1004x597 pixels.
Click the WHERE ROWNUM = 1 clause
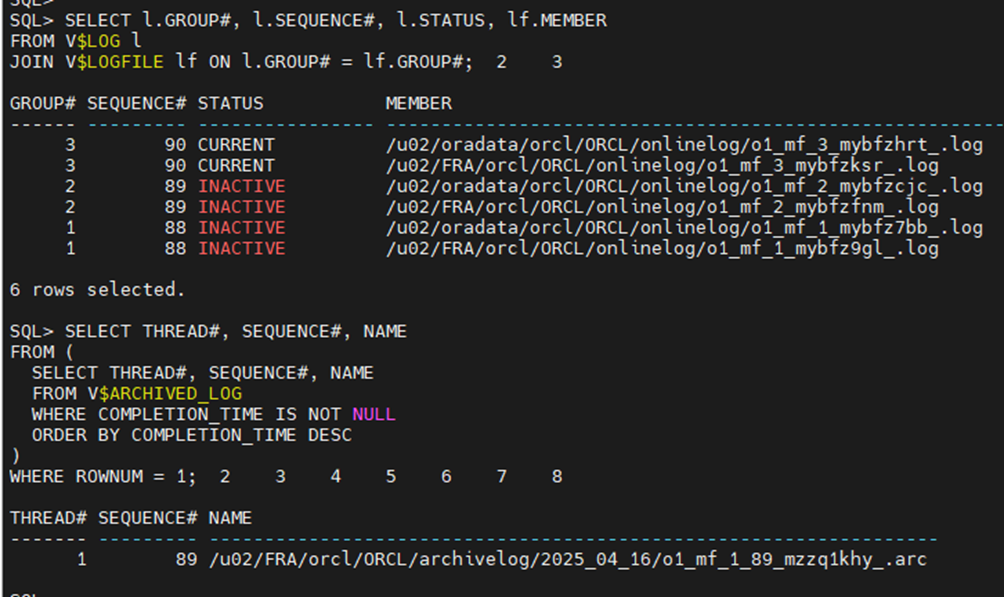102,477
